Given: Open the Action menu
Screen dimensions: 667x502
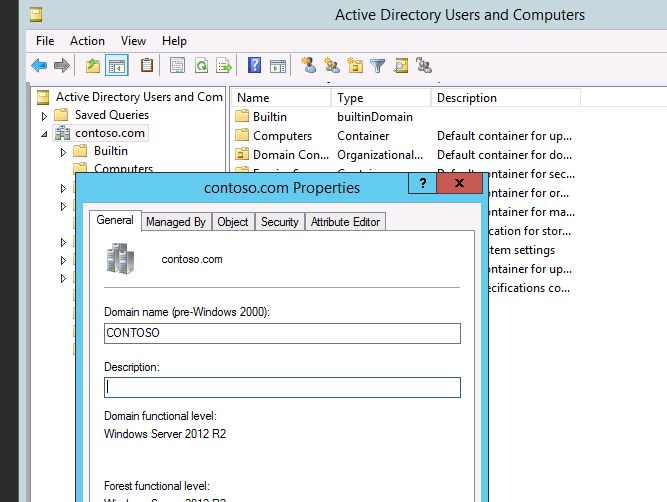Looking at the screenshot, I should pyautogui.click(x=87, y=41).
